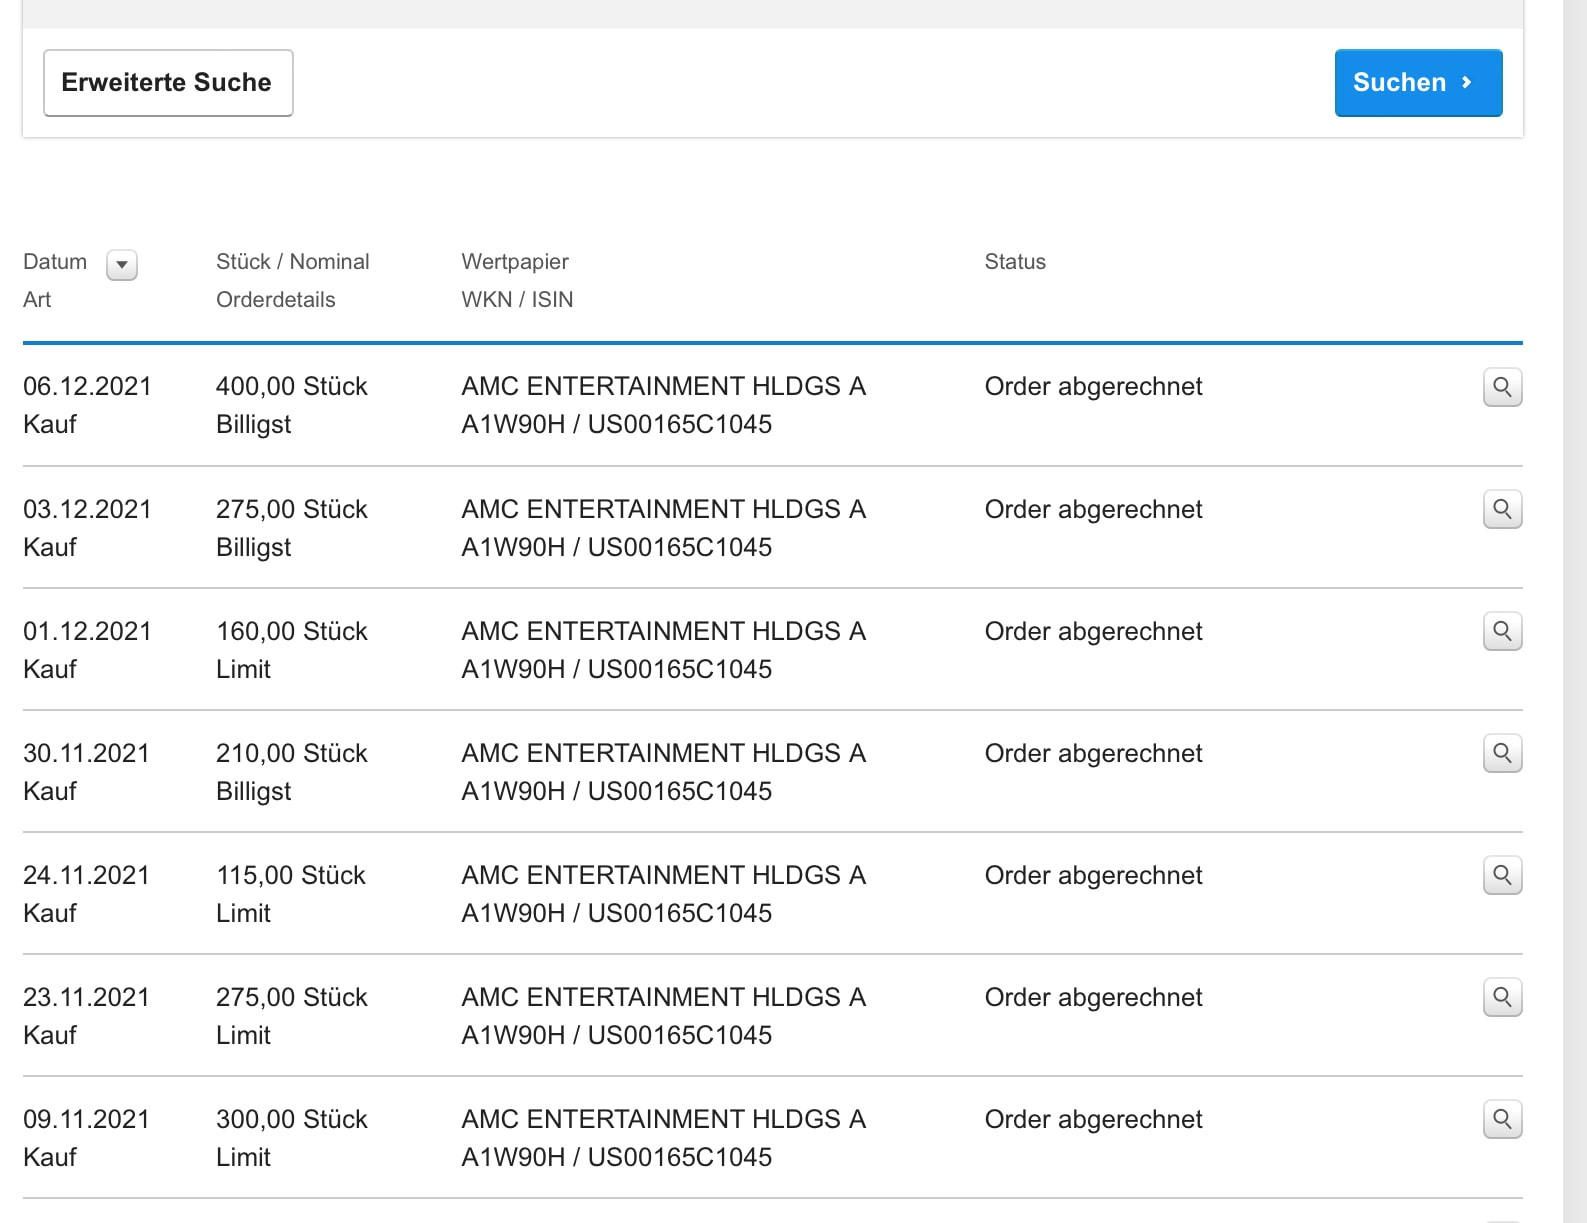Click the Erweiterte Suche button
This screenshot has width=1587, height=1223.
point(168,83)
